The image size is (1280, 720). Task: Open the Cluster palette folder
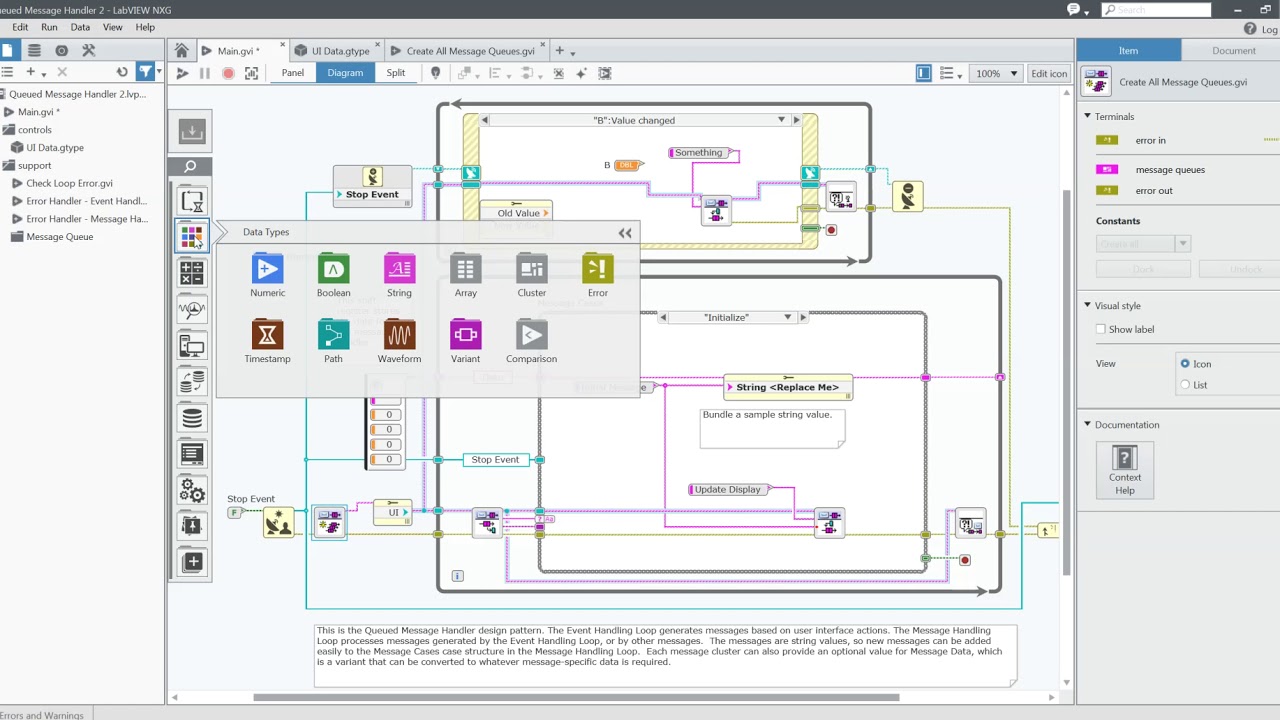(x=532, y=276)
